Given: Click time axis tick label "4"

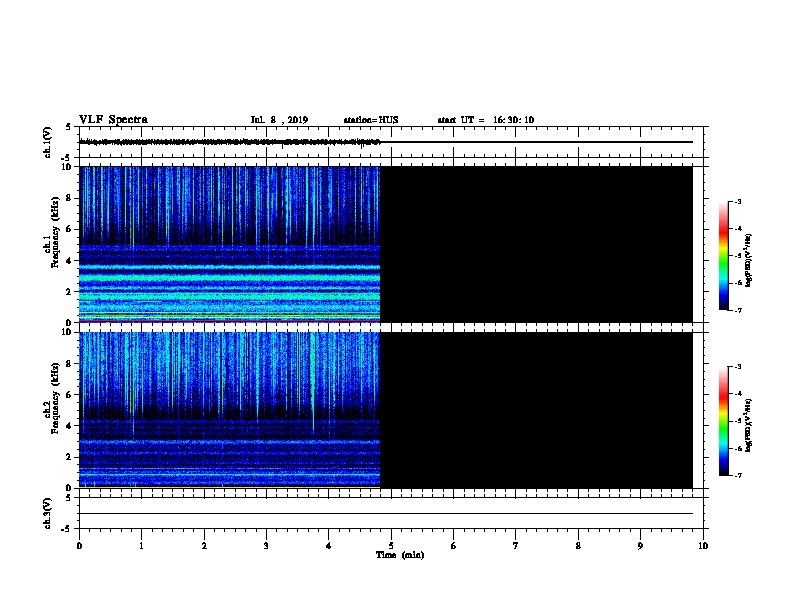Looking at the screenshot, I should 329,546.
